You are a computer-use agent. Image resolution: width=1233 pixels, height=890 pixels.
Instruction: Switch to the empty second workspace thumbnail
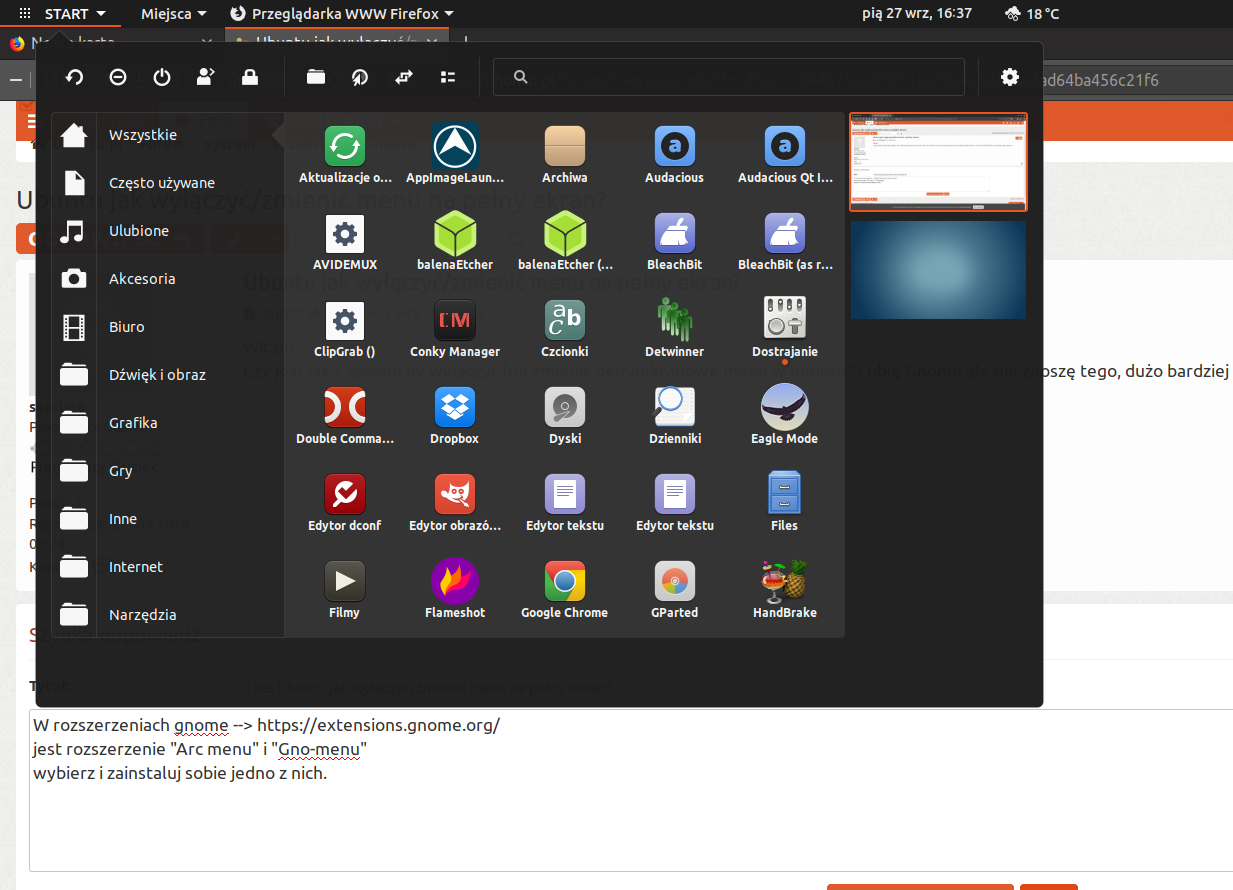click(938, 270)
